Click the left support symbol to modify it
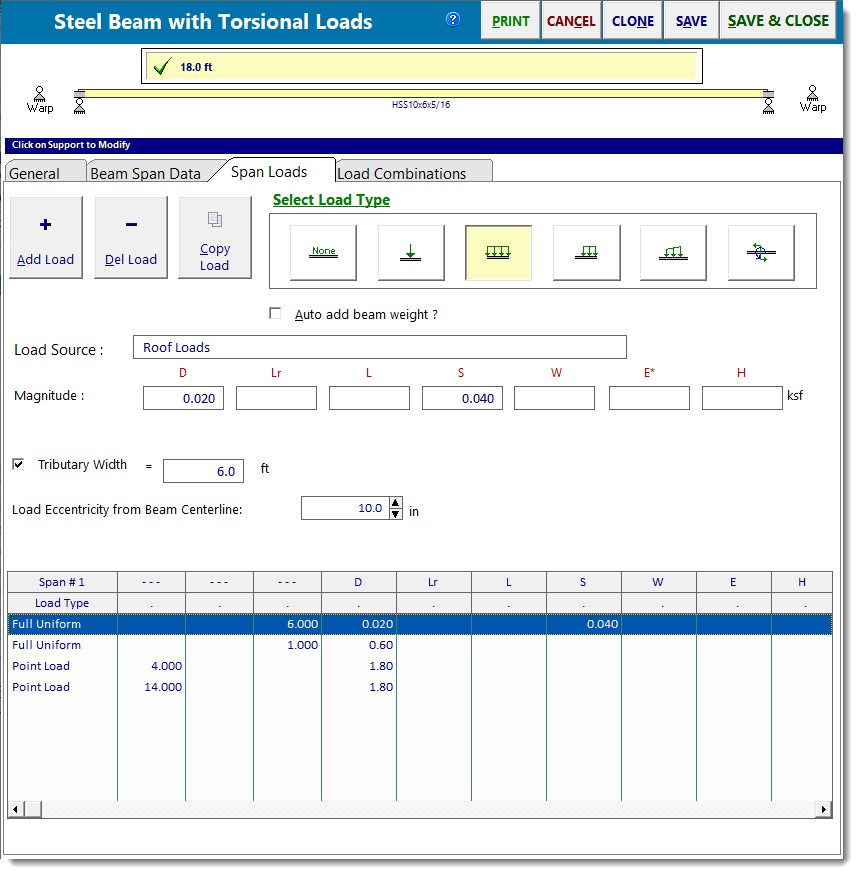Viewport: 858px width, 874px height. click(x=80, y=103)
